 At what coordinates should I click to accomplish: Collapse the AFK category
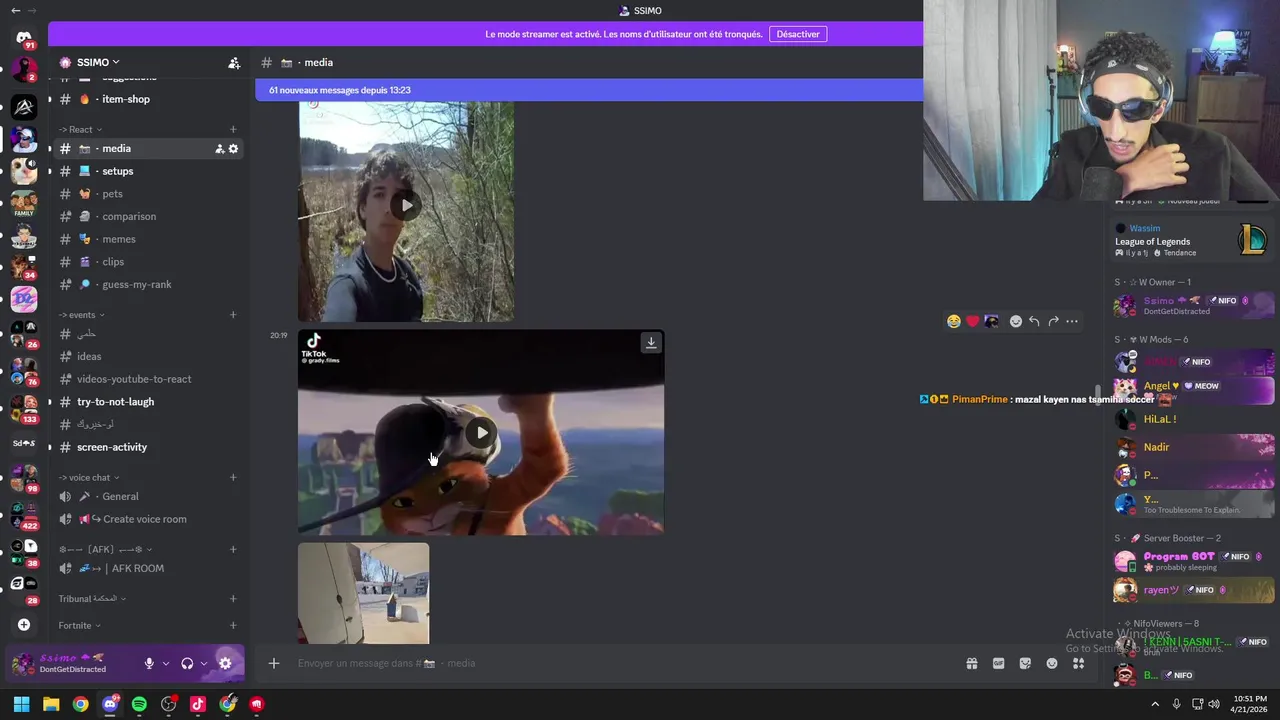click(106, 549)
